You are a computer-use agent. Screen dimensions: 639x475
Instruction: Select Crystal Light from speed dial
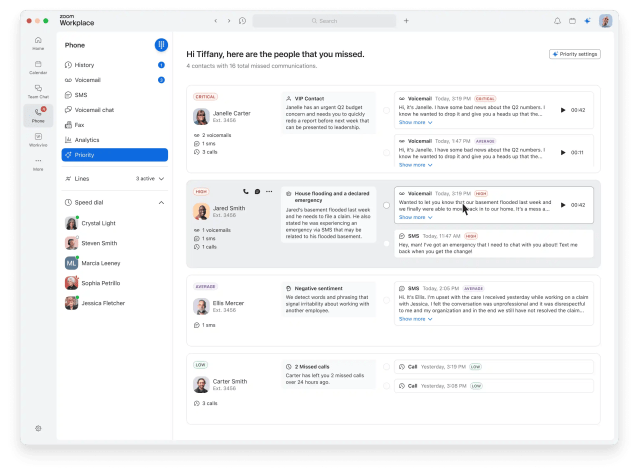click(x=98, y=223)
